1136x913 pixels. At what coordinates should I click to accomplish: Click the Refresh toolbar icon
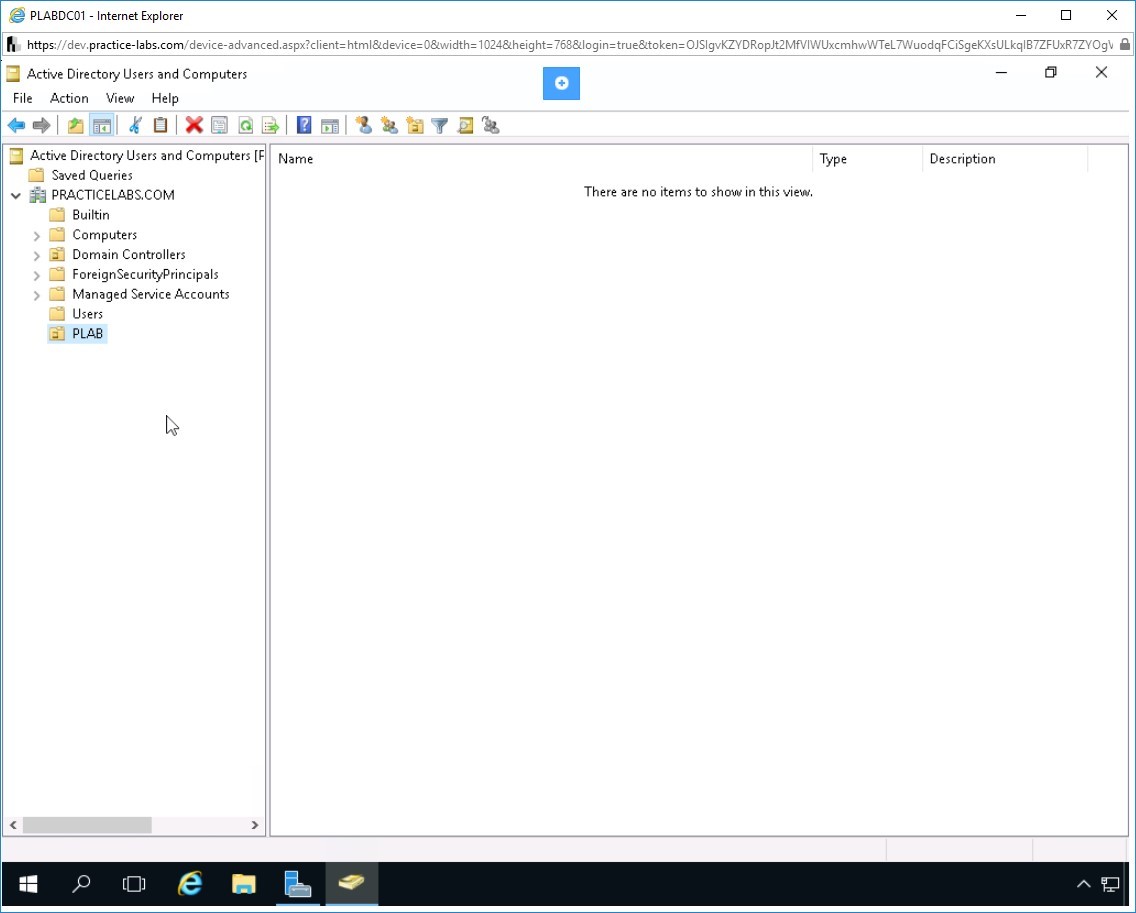pyautogui.click(x=245, y=125)
